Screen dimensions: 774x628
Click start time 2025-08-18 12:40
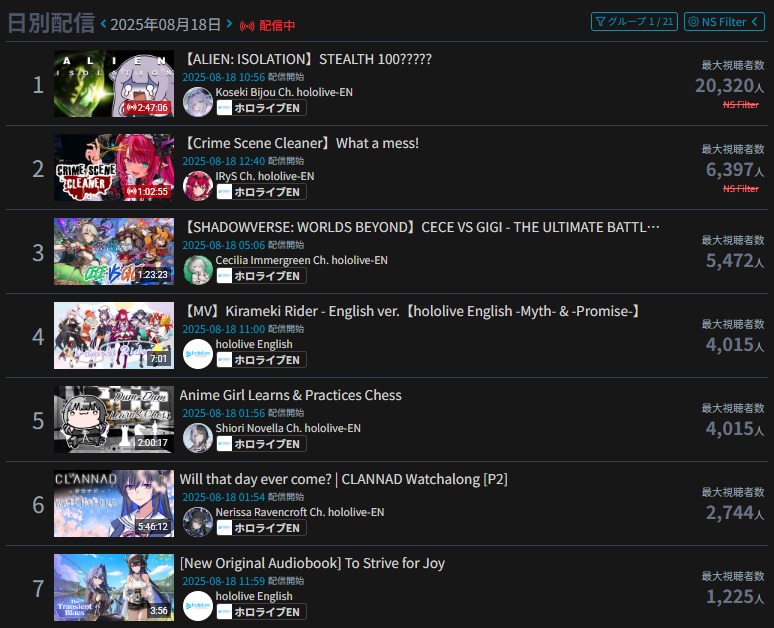tap(224, 161)
